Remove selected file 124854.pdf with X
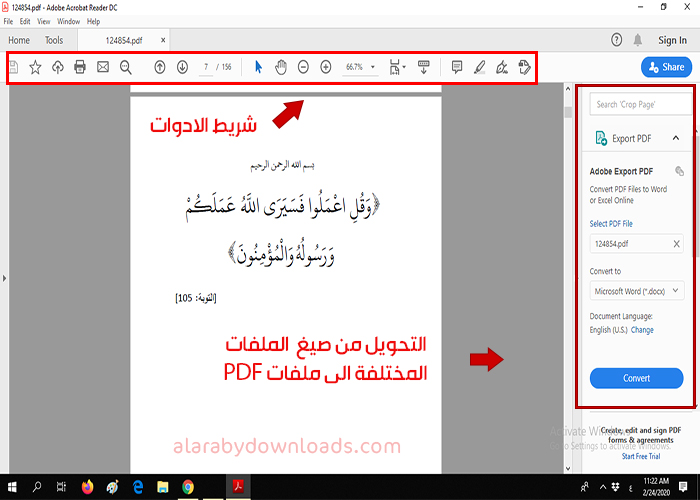700x500 pixels. pyautogui.click(x=676, y=244)
